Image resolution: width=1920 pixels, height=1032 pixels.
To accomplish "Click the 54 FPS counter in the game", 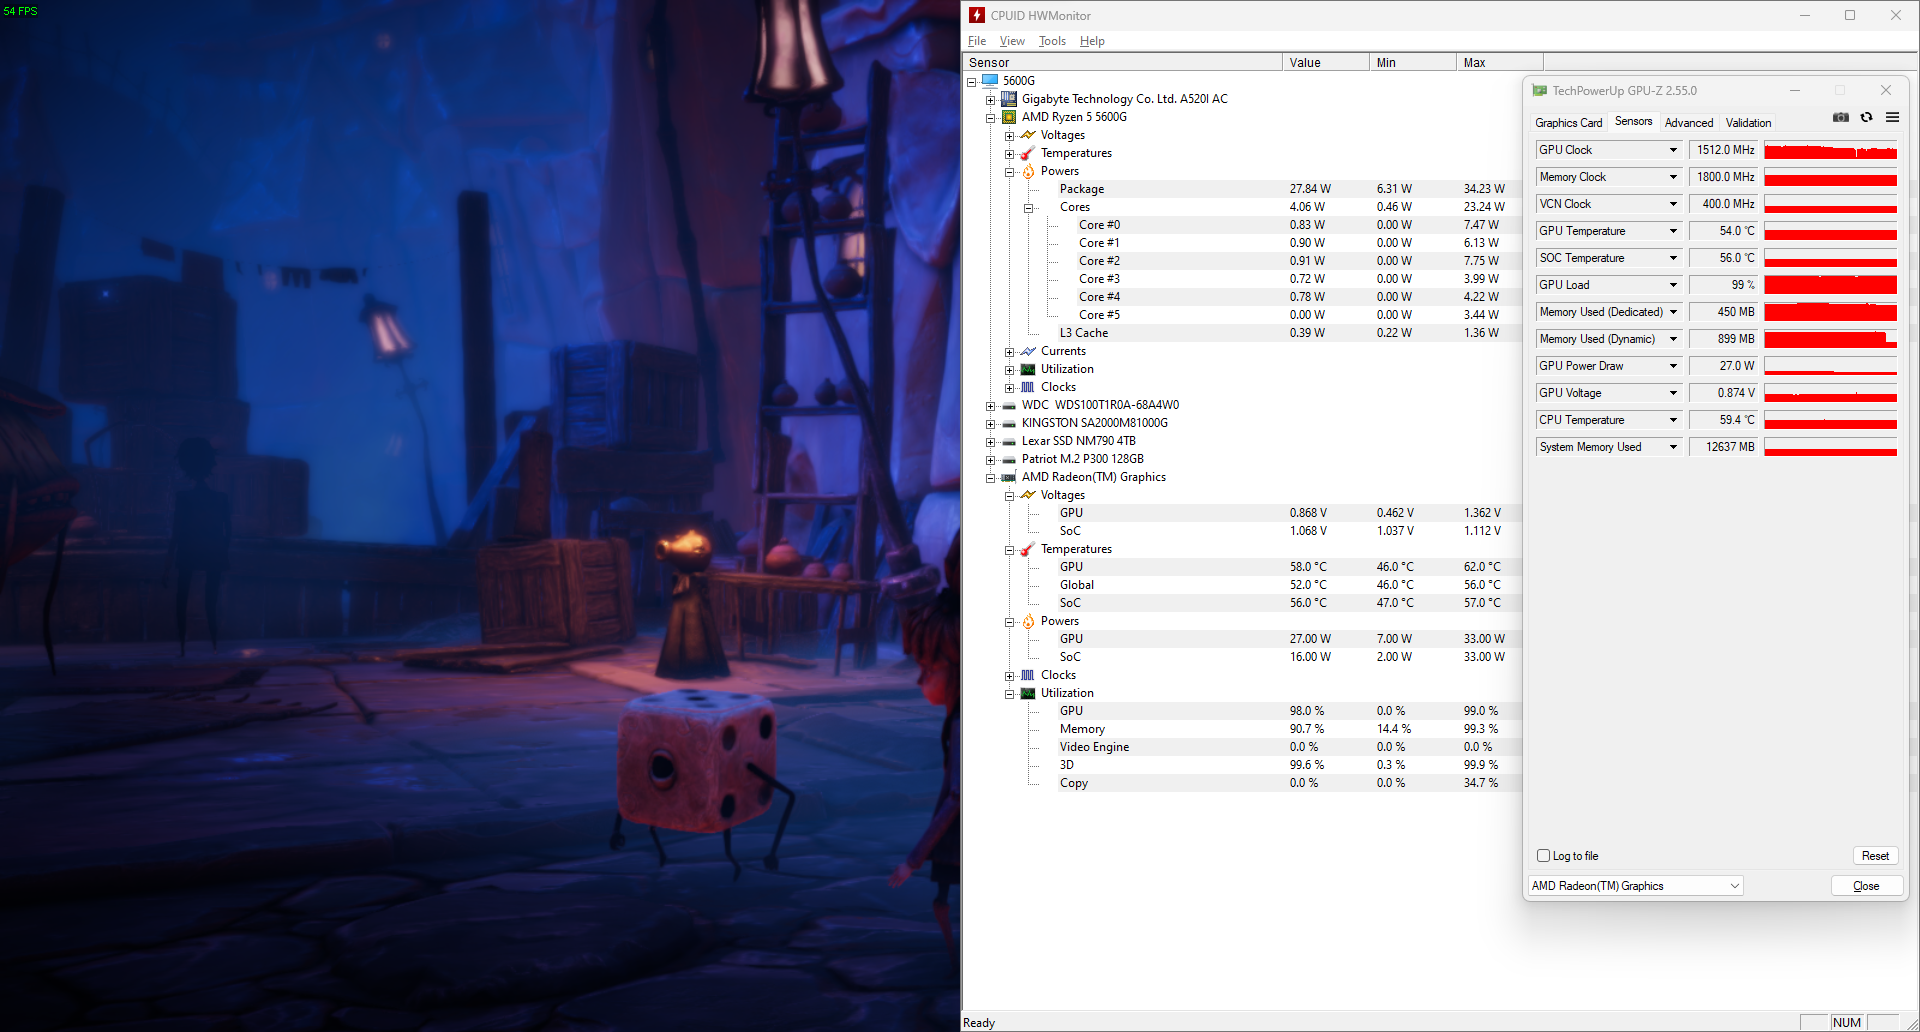I will tap(20, 11).
